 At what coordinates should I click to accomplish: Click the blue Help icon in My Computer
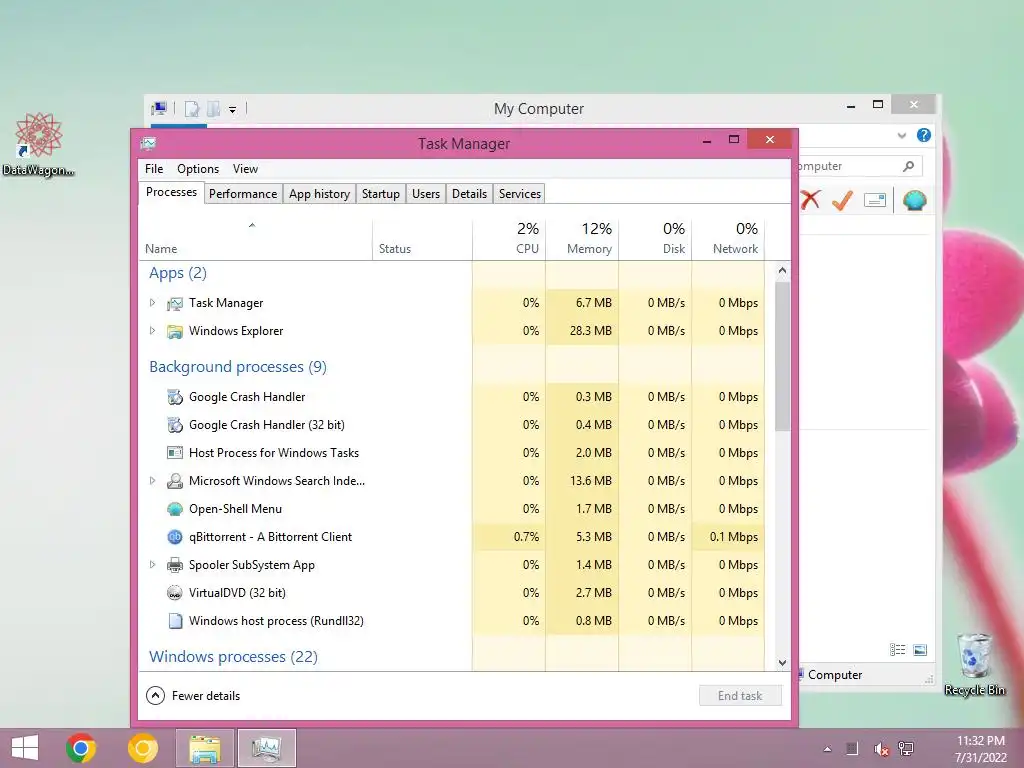coord(923,135)
